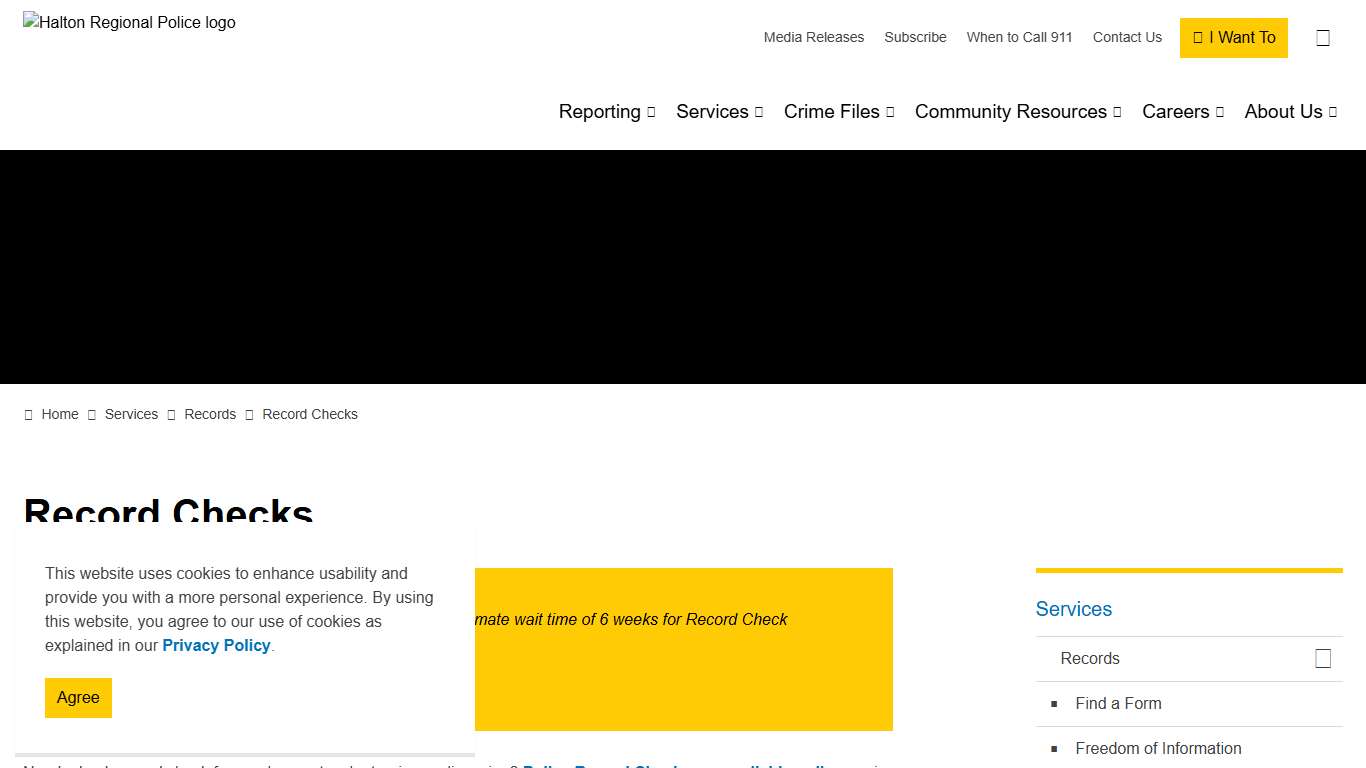
Task: Open the Crime Files dropdown
Action: (x=838, y=112)
